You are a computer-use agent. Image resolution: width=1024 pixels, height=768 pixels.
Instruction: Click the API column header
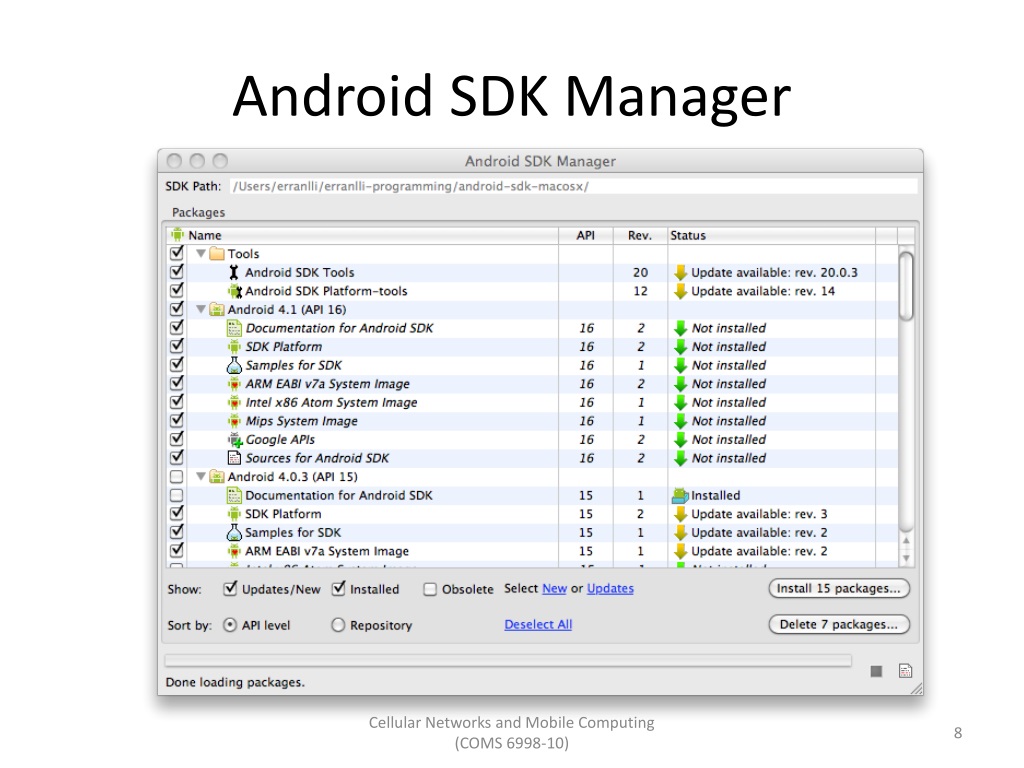tap(586, 235)
